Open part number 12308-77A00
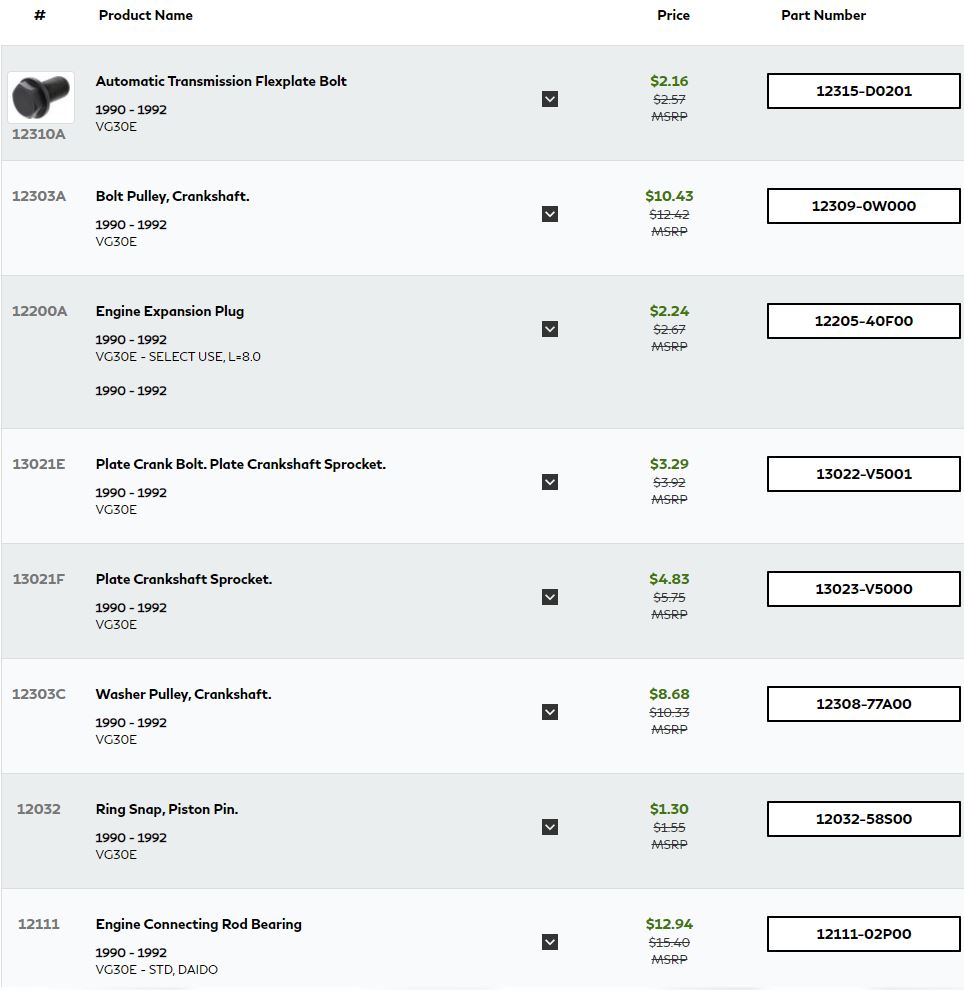Screen dimensions: 964x990 864,704
